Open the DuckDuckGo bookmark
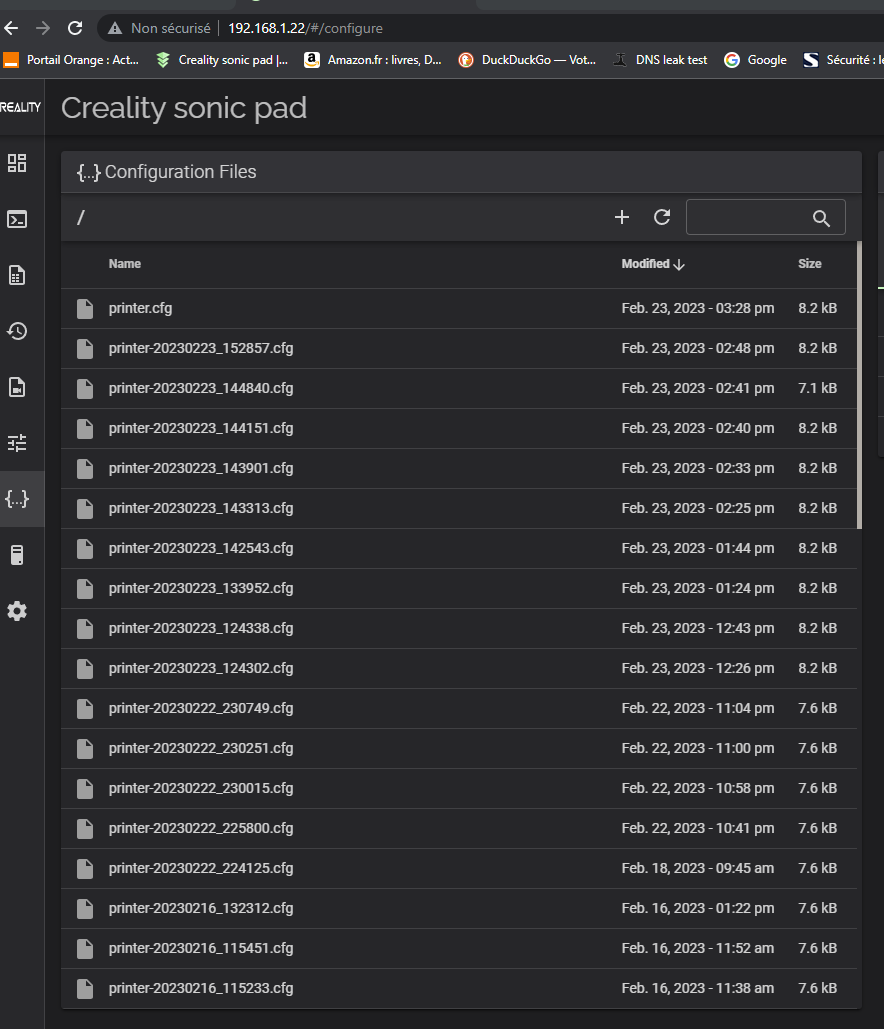This screenshot has width=884, height=1029. (x=528, y=60)
